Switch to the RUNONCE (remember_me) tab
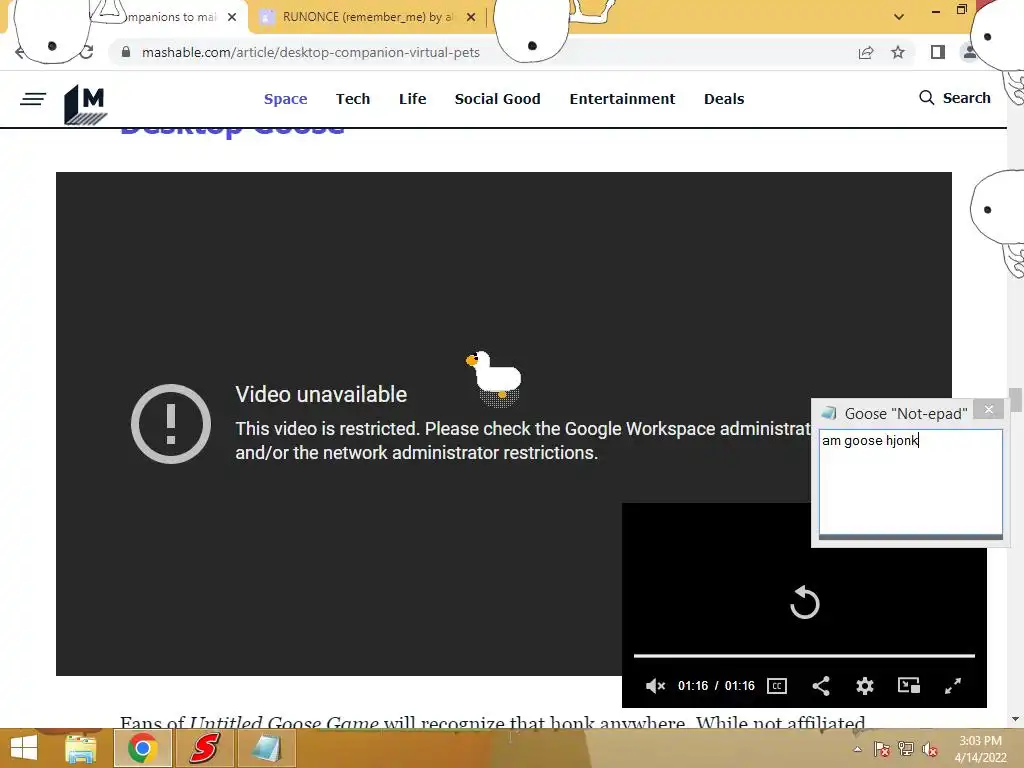 coord(367,17)
